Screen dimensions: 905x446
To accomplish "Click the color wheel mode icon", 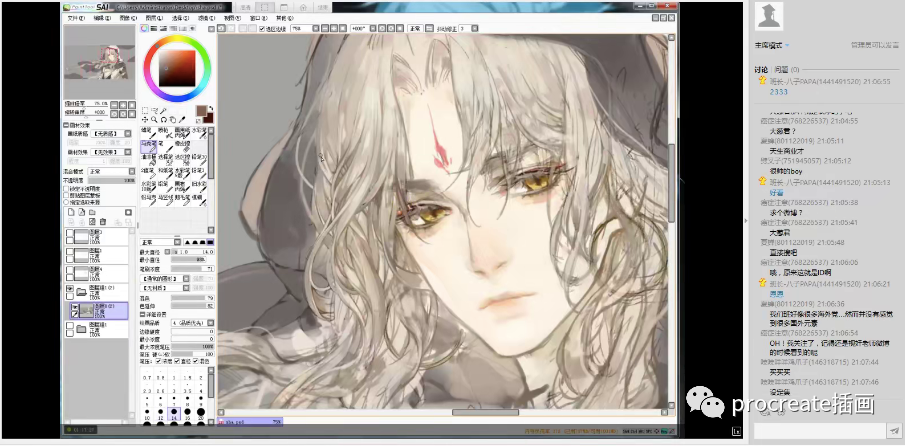I will click(145, 30).
